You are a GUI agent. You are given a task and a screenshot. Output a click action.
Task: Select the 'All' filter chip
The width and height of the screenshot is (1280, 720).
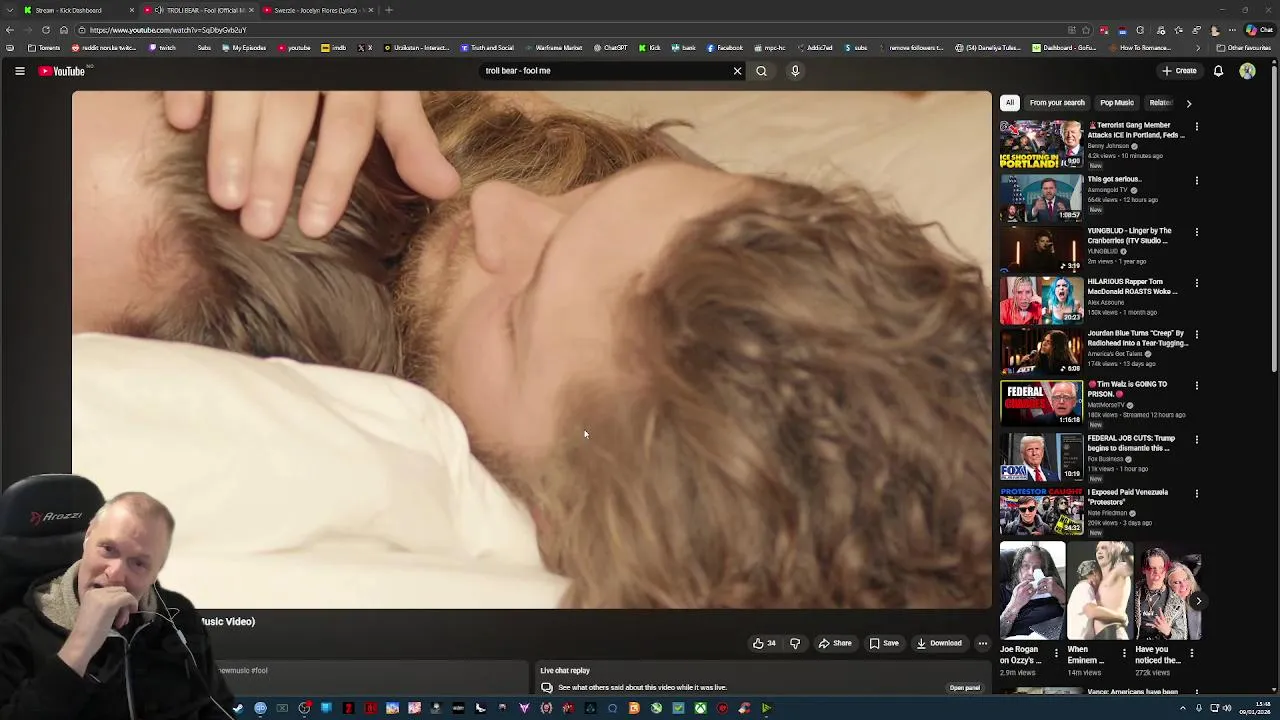pos(1010,103)
